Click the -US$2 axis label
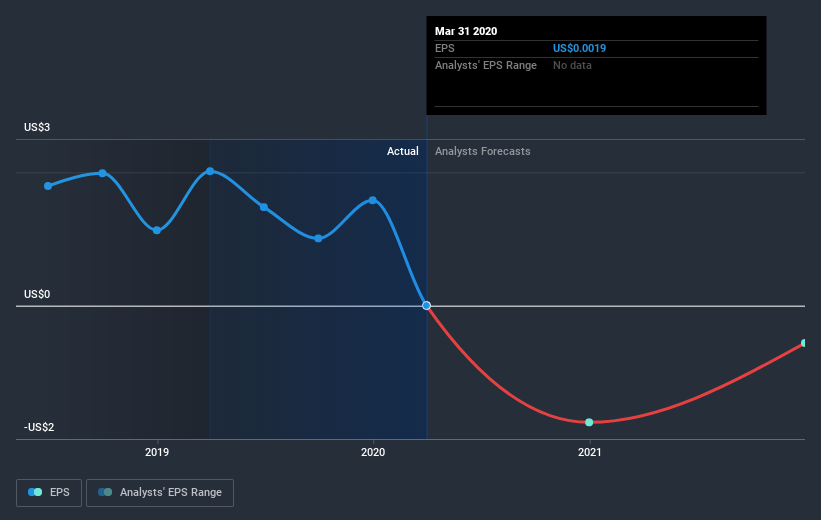 point(39,427)
